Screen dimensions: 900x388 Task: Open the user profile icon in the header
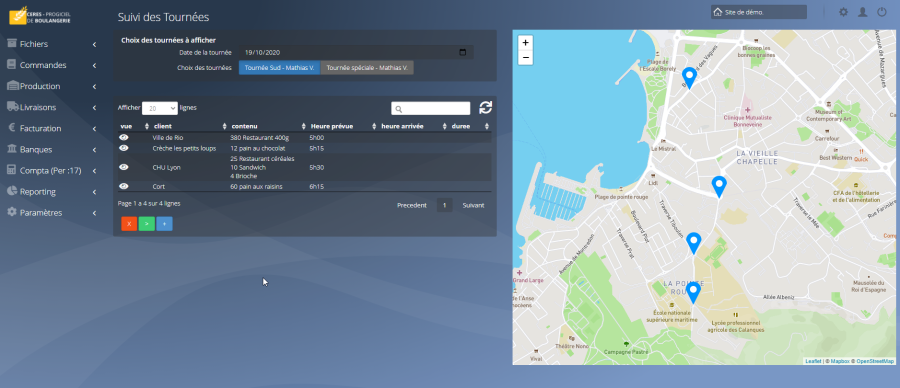[x=862, y=11]
